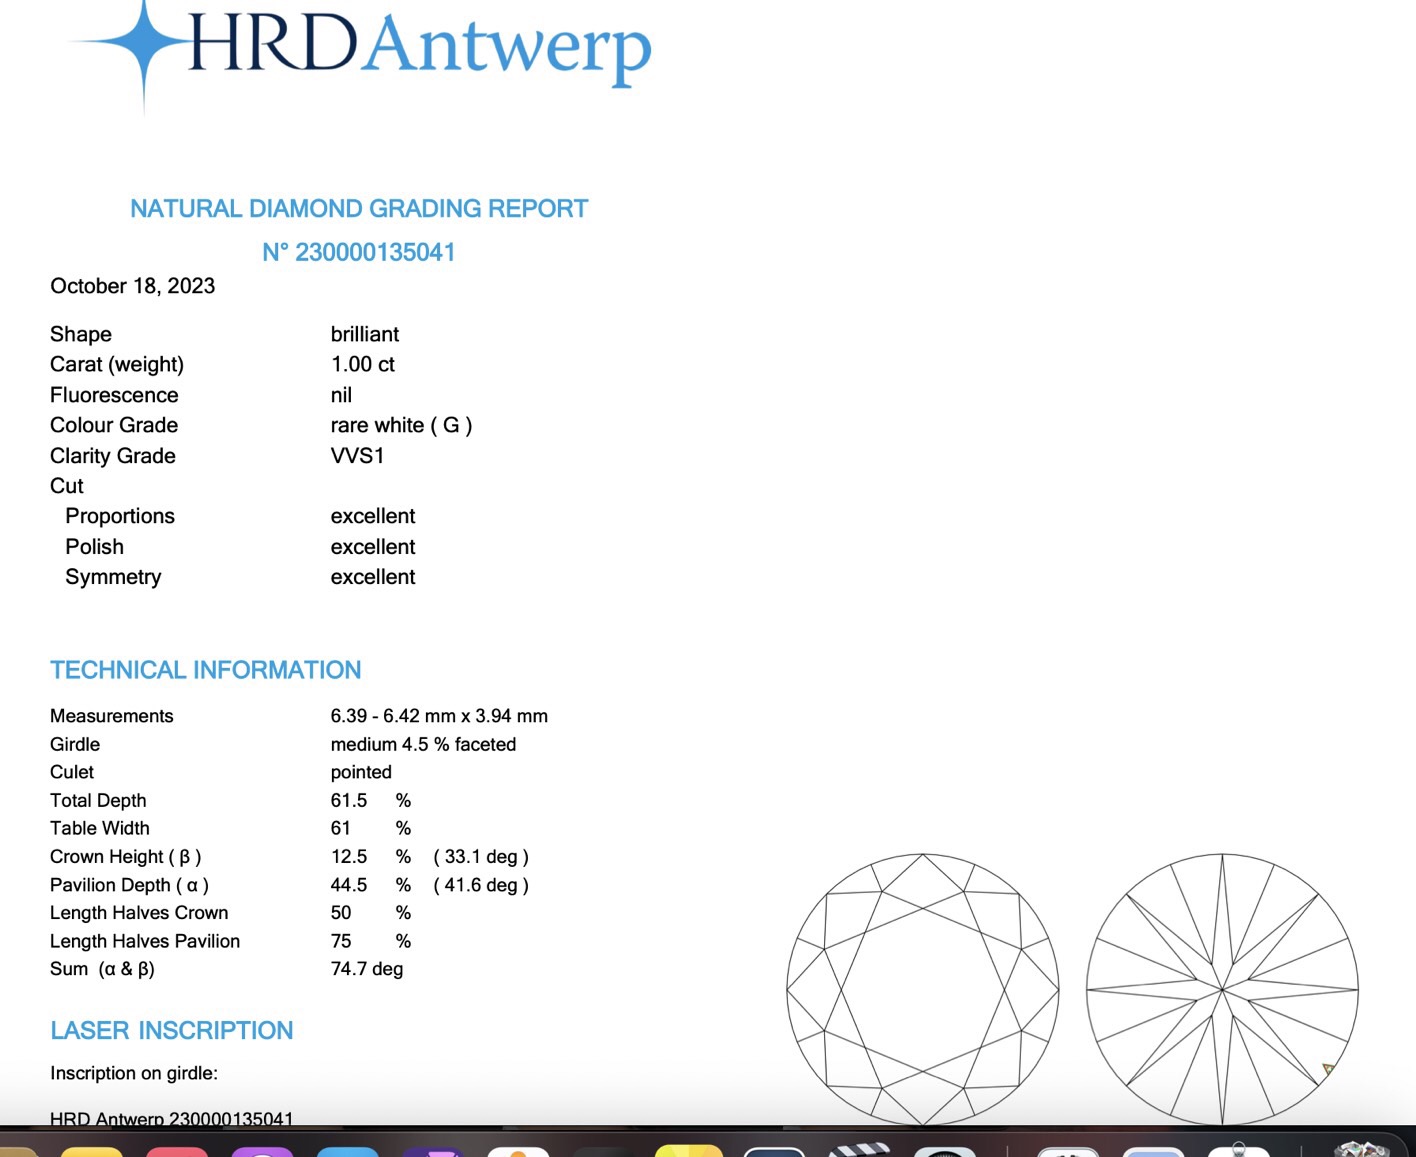Click the Colour Grade label
The height and width of the screenshot is (1157, 1416).
coord(114,425)
